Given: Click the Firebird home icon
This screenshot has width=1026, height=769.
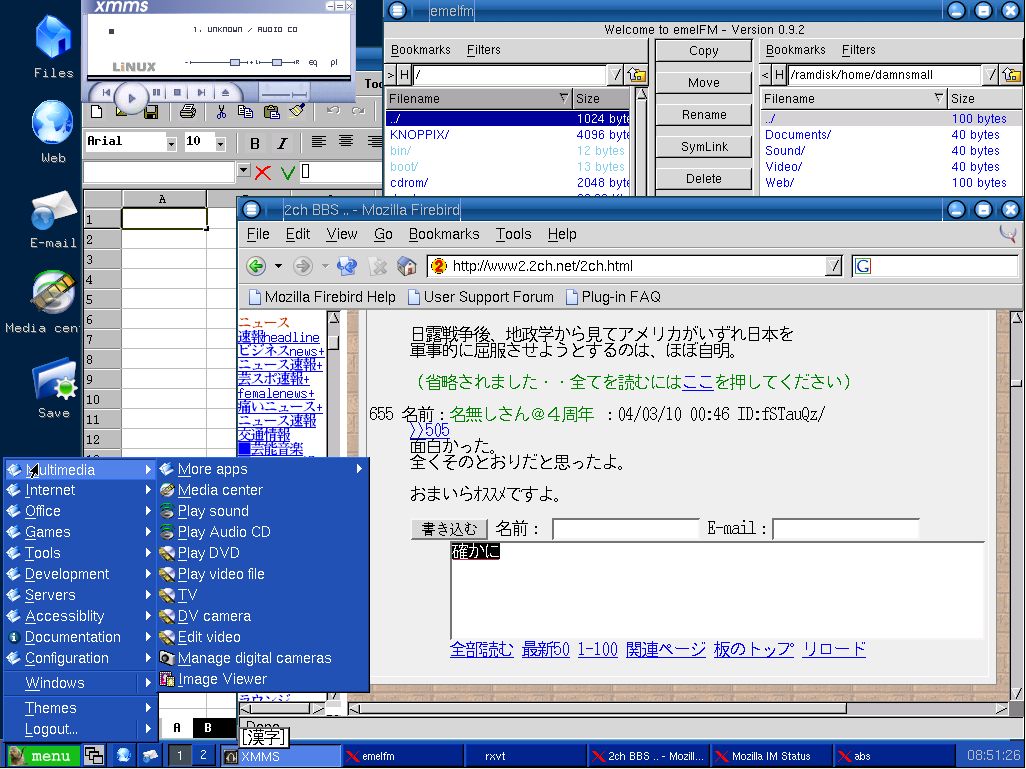Looking at the screenshot, I should click(406, 266).
